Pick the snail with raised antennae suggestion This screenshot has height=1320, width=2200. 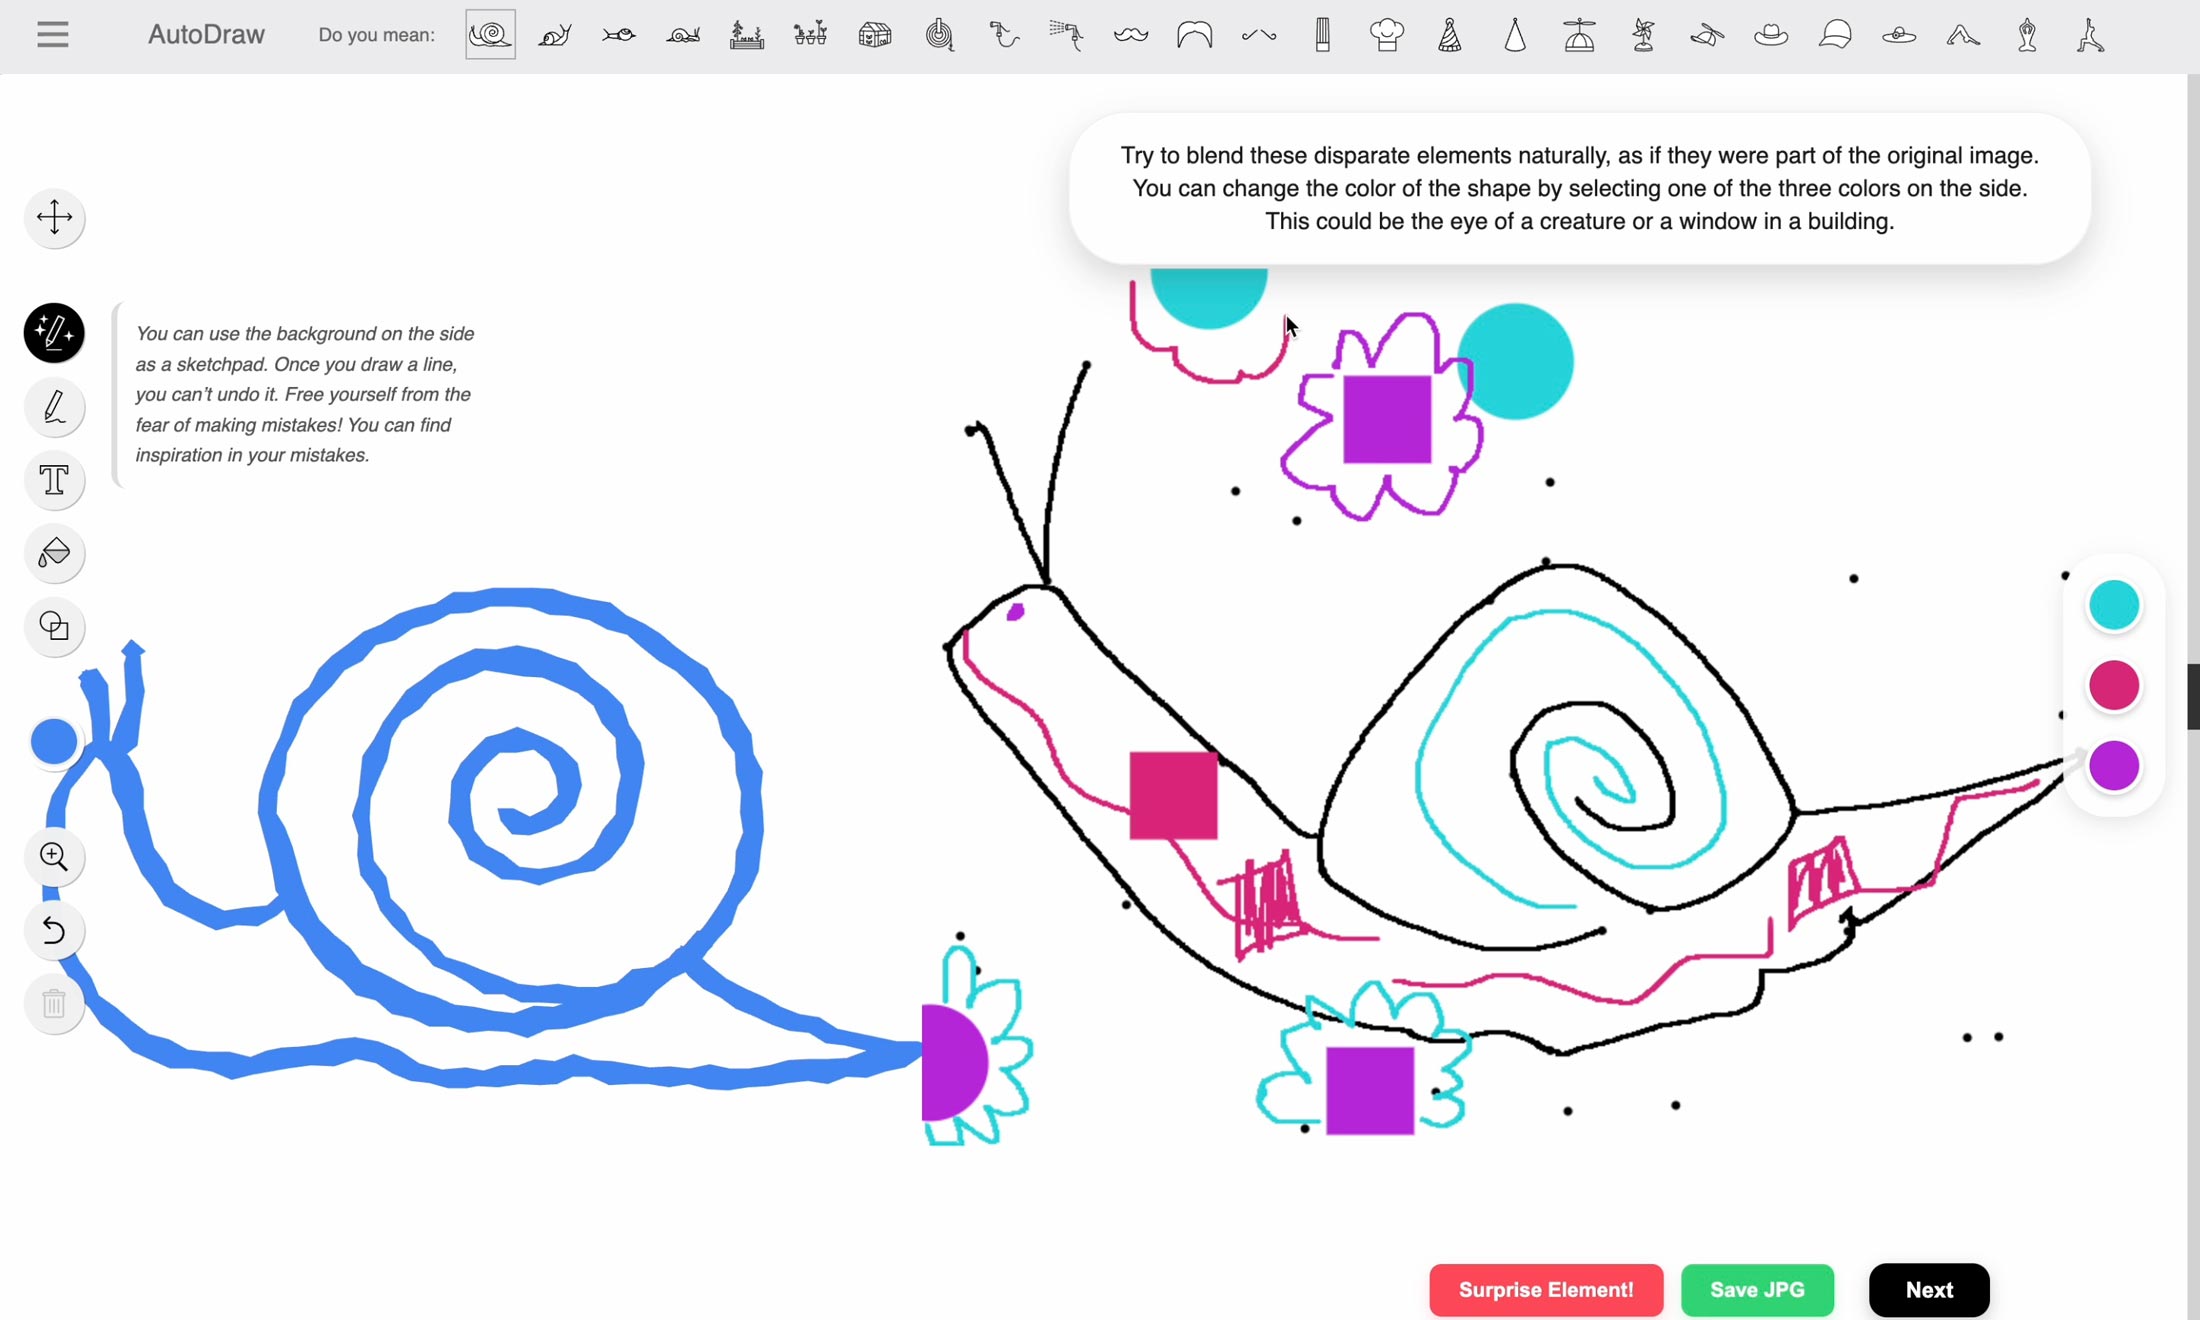[x=555, y=35]
